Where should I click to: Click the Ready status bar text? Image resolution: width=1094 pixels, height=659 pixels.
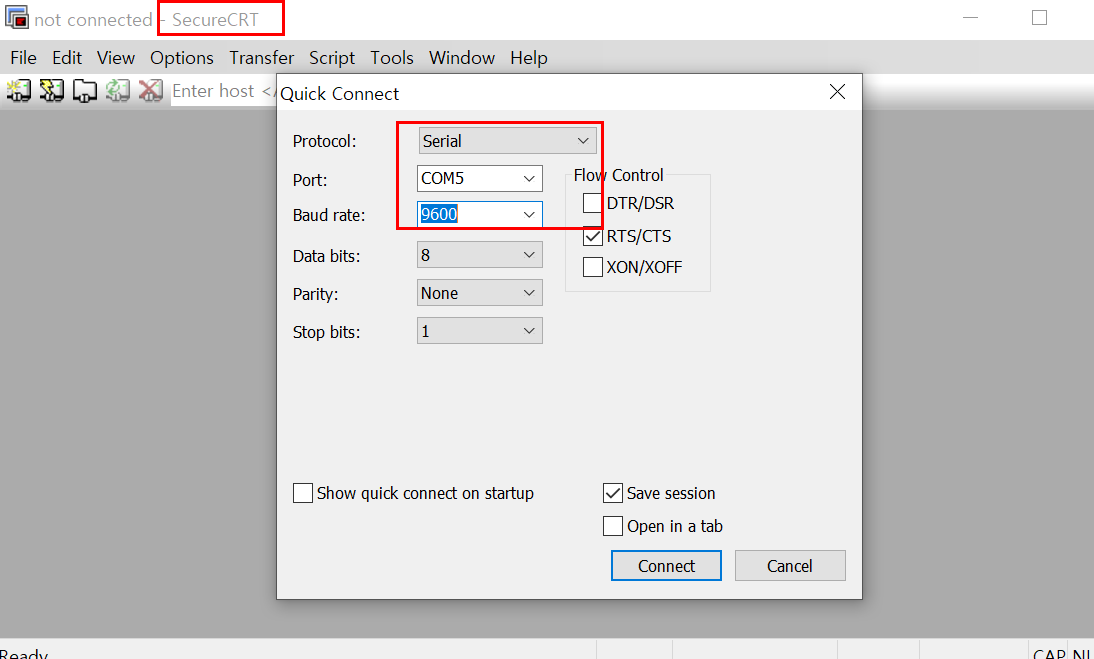click(x=24, y=654)
